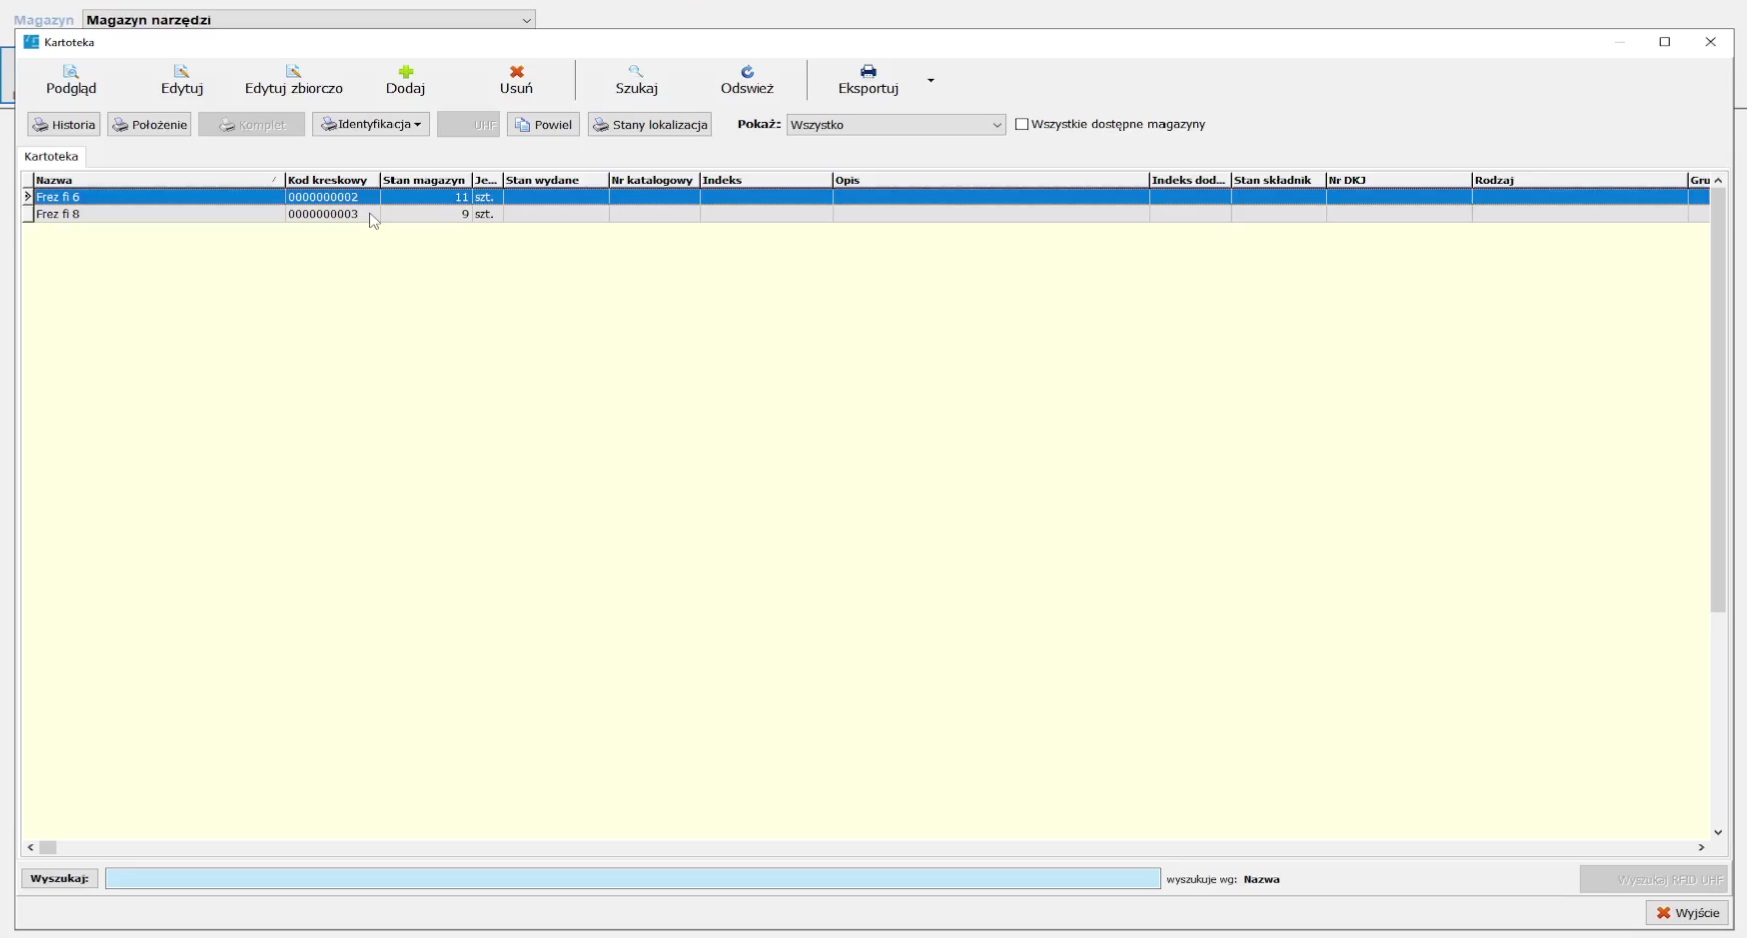Image resolution: width=1747 pixels, height=938 pixels.
Task: Export the data with Eksportuj
Action: coord(868,79)
